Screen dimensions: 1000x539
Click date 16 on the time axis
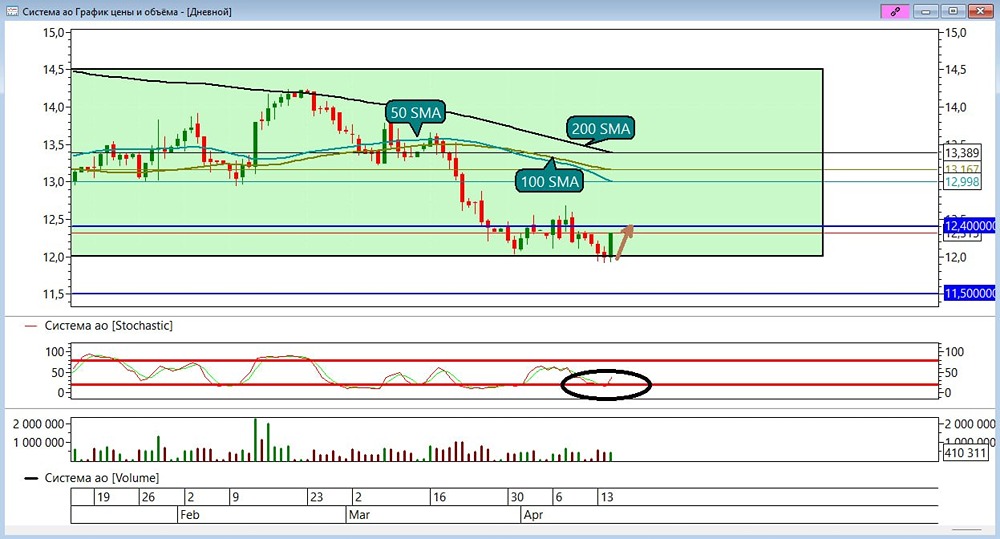click(x=439, y=497)
